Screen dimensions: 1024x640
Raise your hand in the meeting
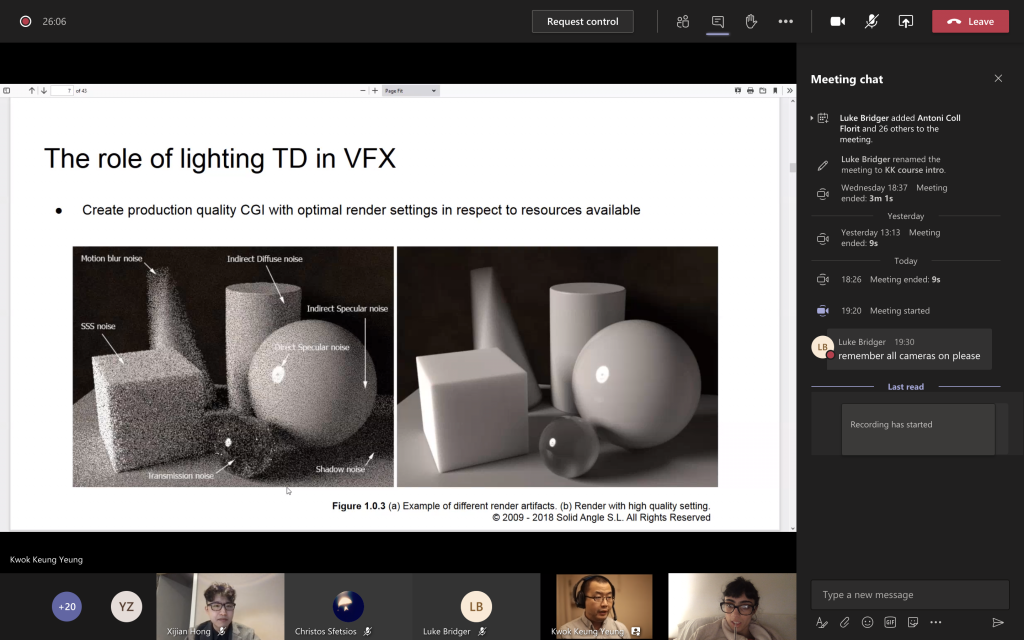click(751, 21)
